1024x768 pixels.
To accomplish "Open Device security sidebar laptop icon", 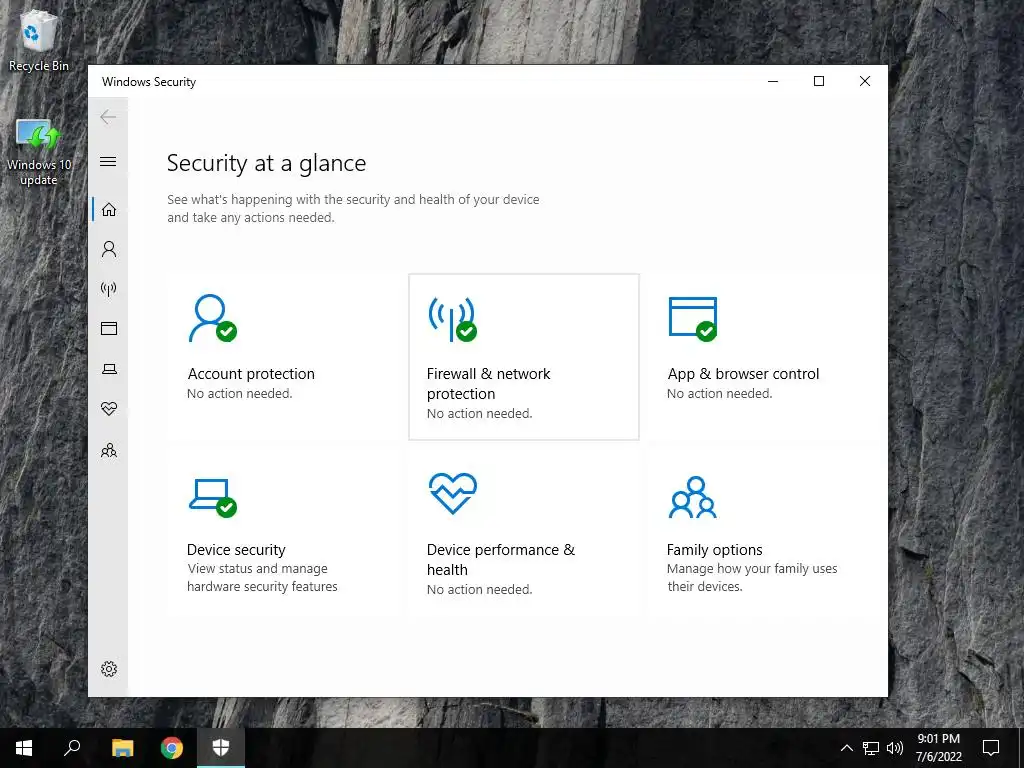I will [109, 369].
